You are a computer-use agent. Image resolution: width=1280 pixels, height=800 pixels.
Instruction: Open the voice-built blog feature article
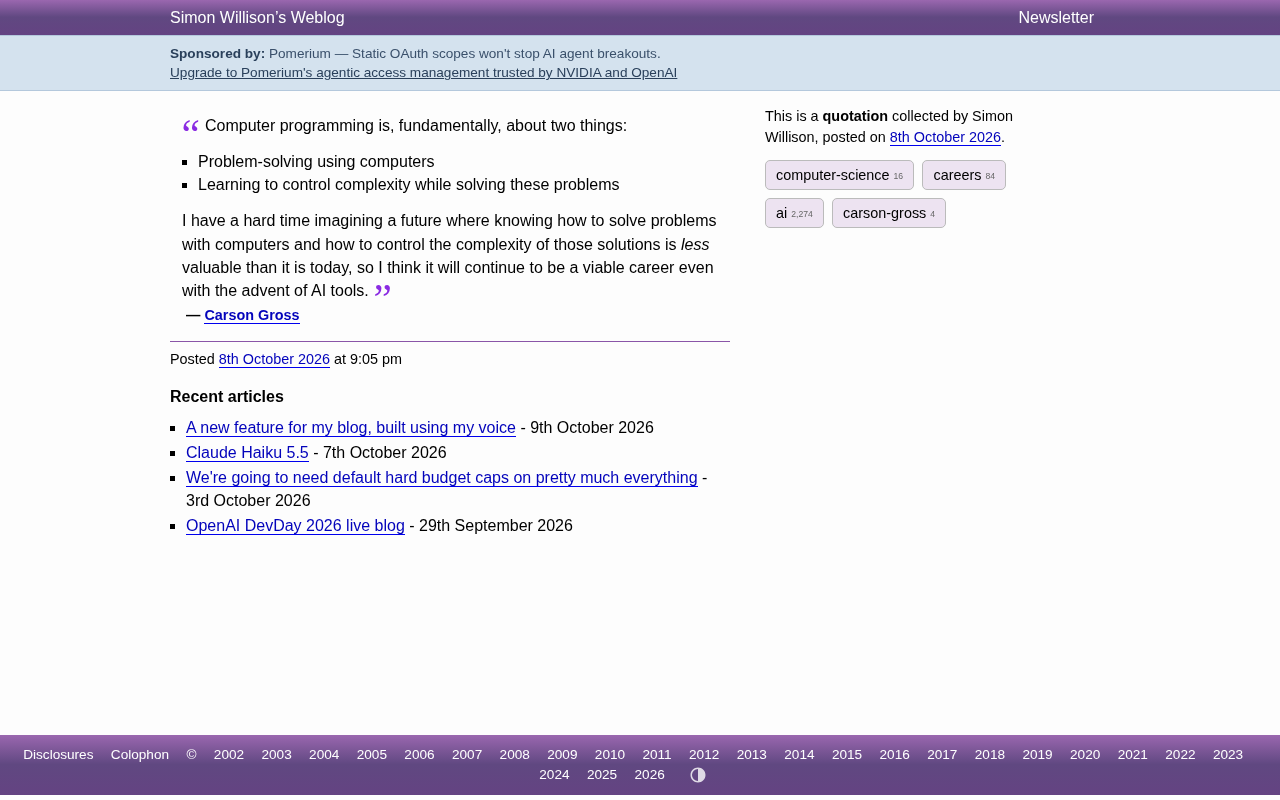pos(351,428)
